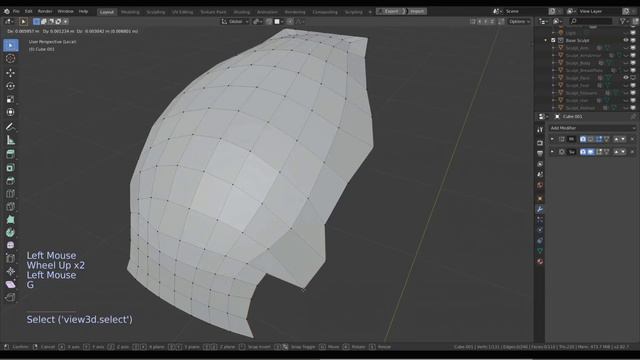Open the Render menu
640x360 pixels.
coord(45,11)
